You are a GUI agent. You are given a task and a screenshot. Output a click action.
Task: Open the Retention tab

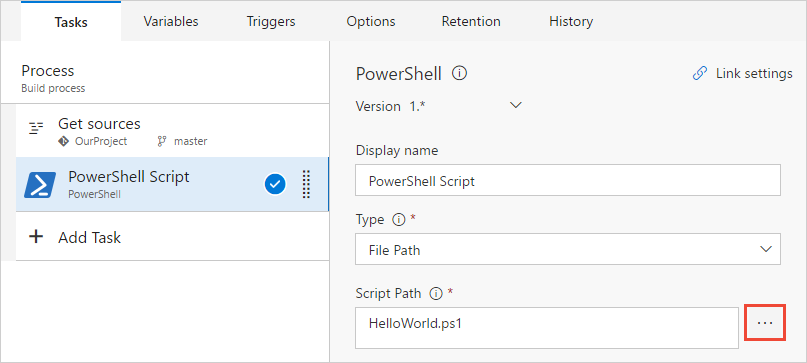tap(471, 22)
